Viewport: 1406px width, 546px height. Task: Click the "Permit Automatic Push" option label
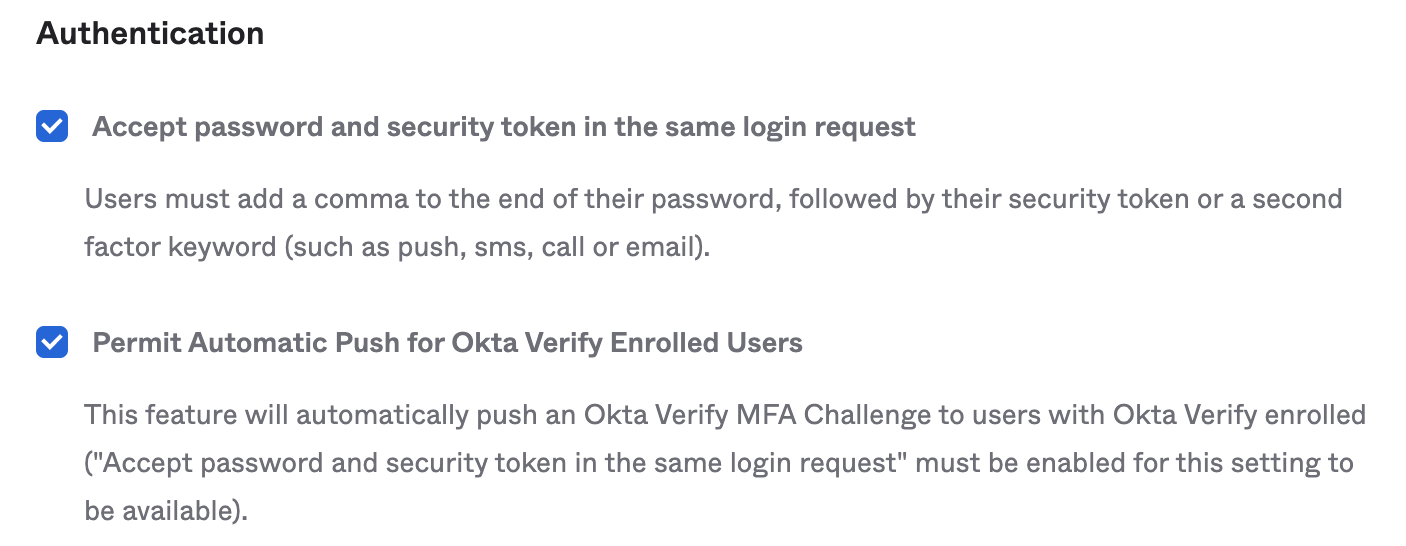pos(447,343)
